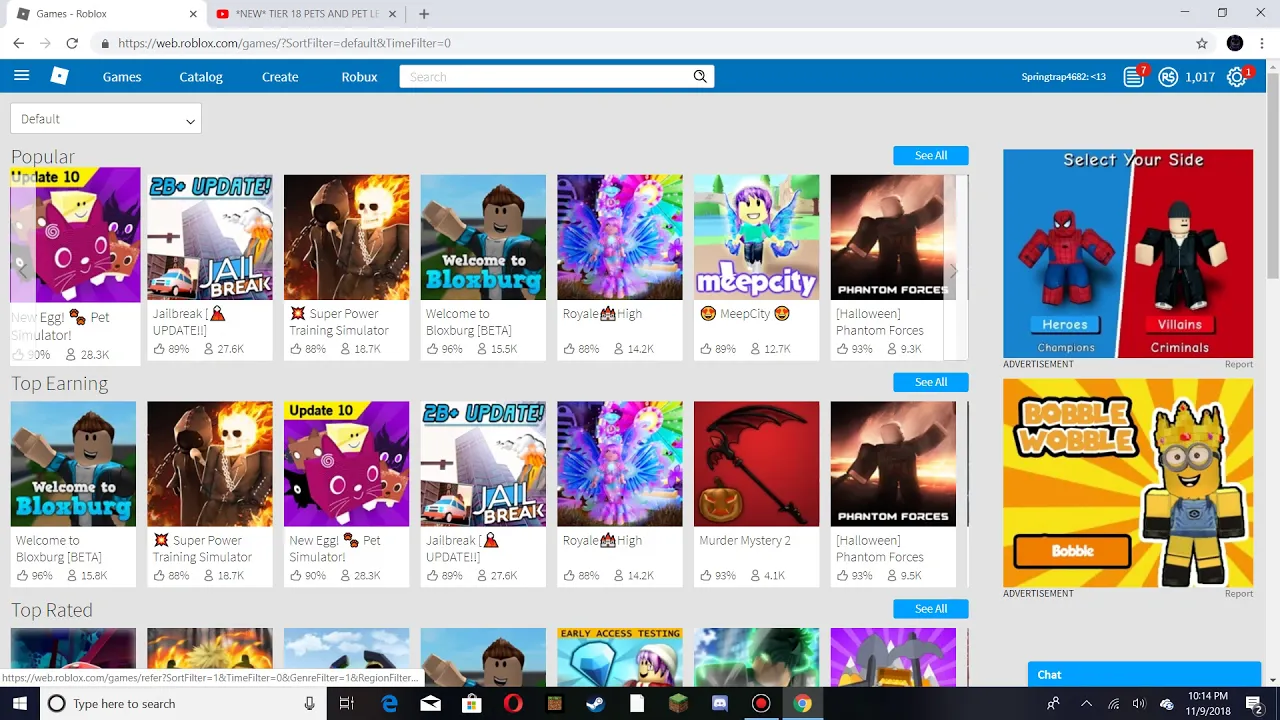The width and height of the screenshot is (1280, 720).
Task: Open Opera browser from taskbar
Action: [x=513, y=703]
